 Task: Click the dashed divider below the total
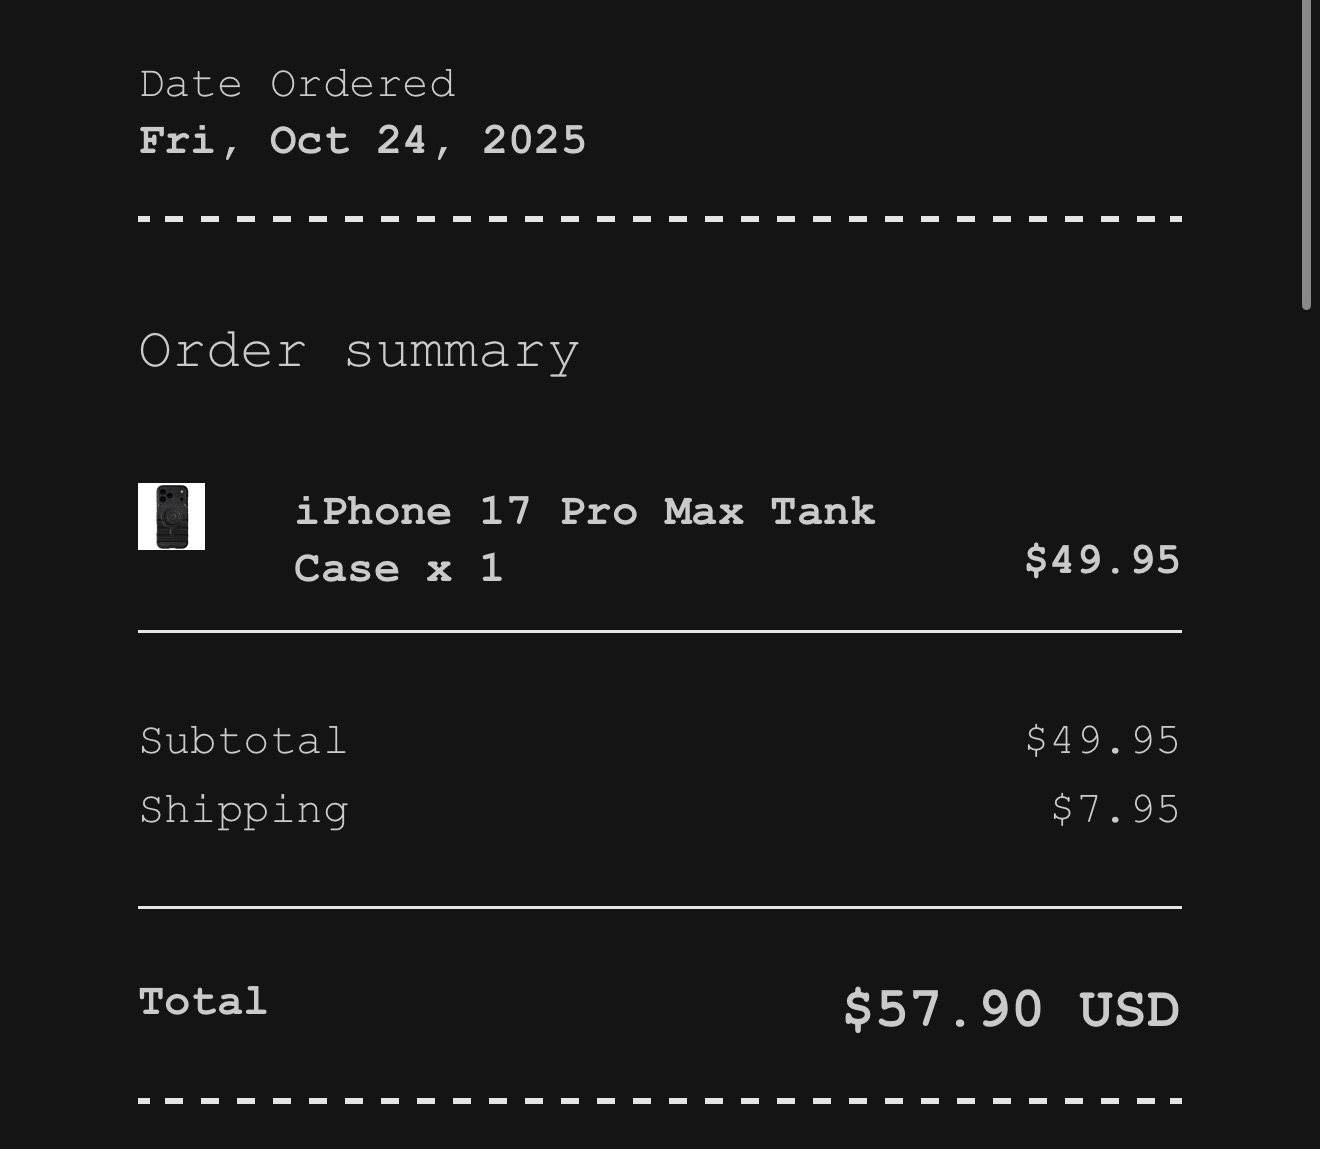click(660, 1101)
